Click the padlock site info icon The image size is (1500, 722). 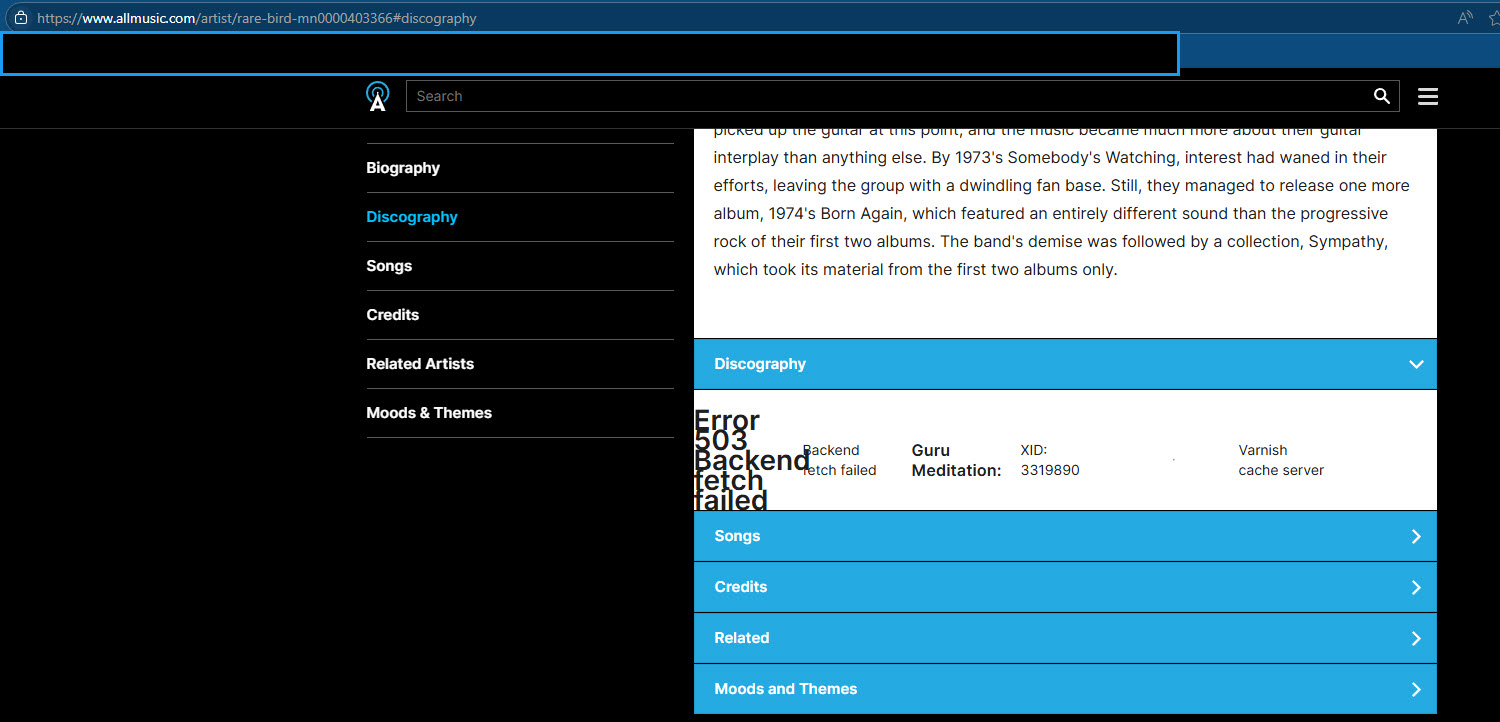coord(20,18)
